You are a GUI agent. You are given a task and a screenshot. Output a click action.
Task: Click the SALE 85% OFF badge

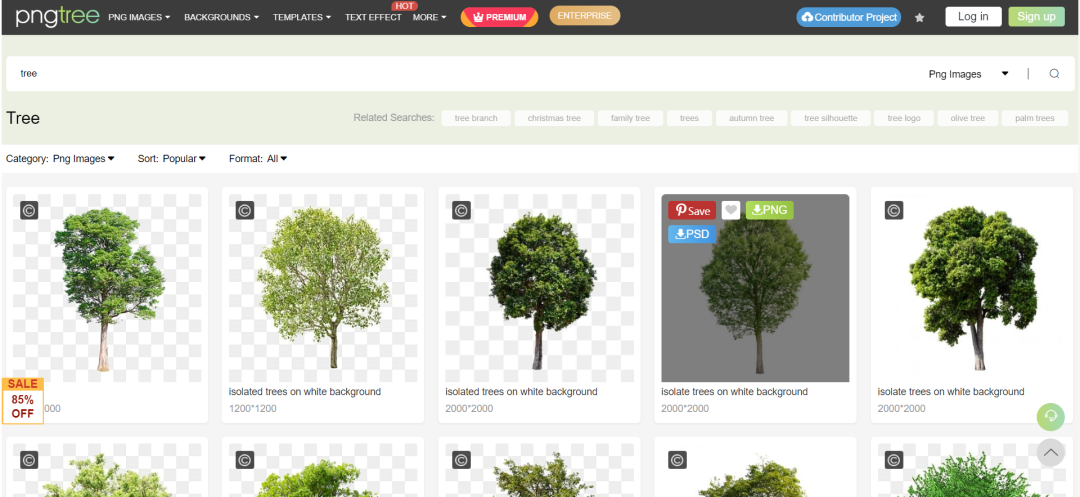(23, 401)
